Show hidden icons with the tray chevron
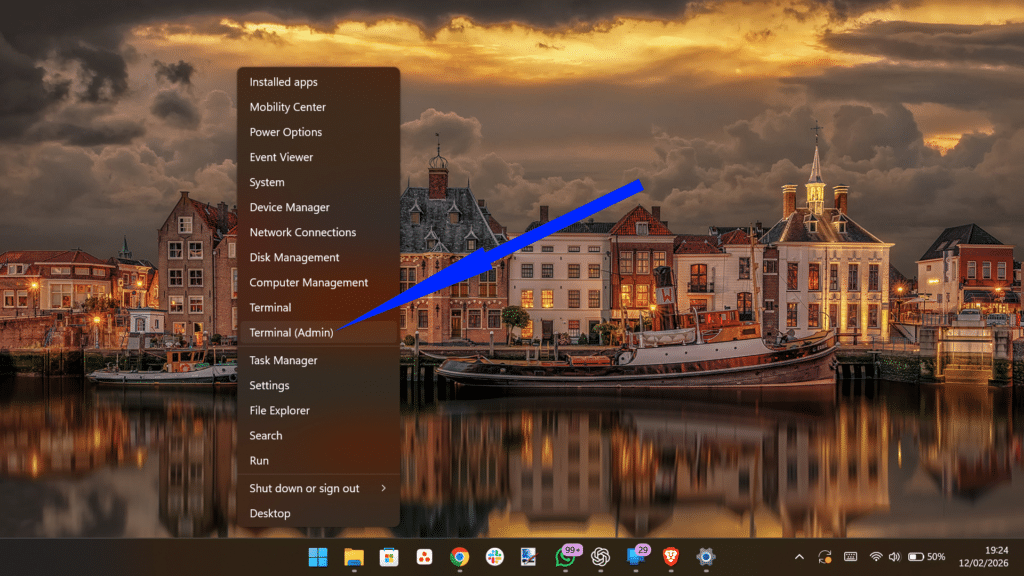 point(799,557)
